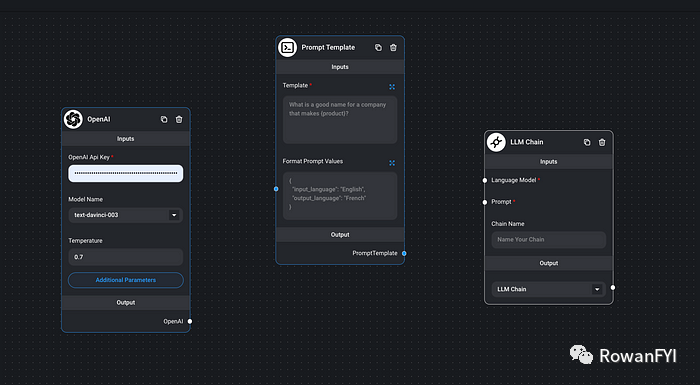Click the OpenAI logo icon
This screenshot has height=385, width=700.
pyautogui.click(x=73, y=119)
